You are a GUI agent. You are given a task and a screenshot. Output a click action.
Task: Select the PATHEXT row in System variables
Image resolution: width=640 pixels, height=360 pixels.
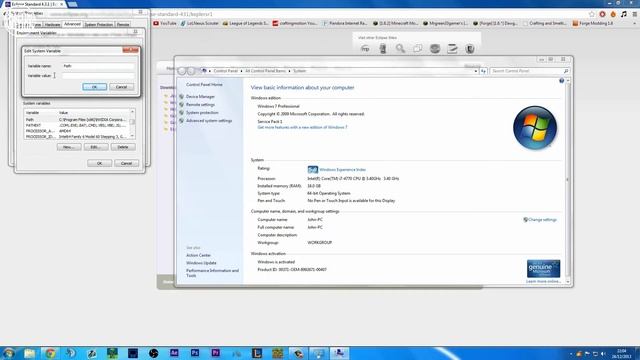pyautogui.click(x=76, y=125)
